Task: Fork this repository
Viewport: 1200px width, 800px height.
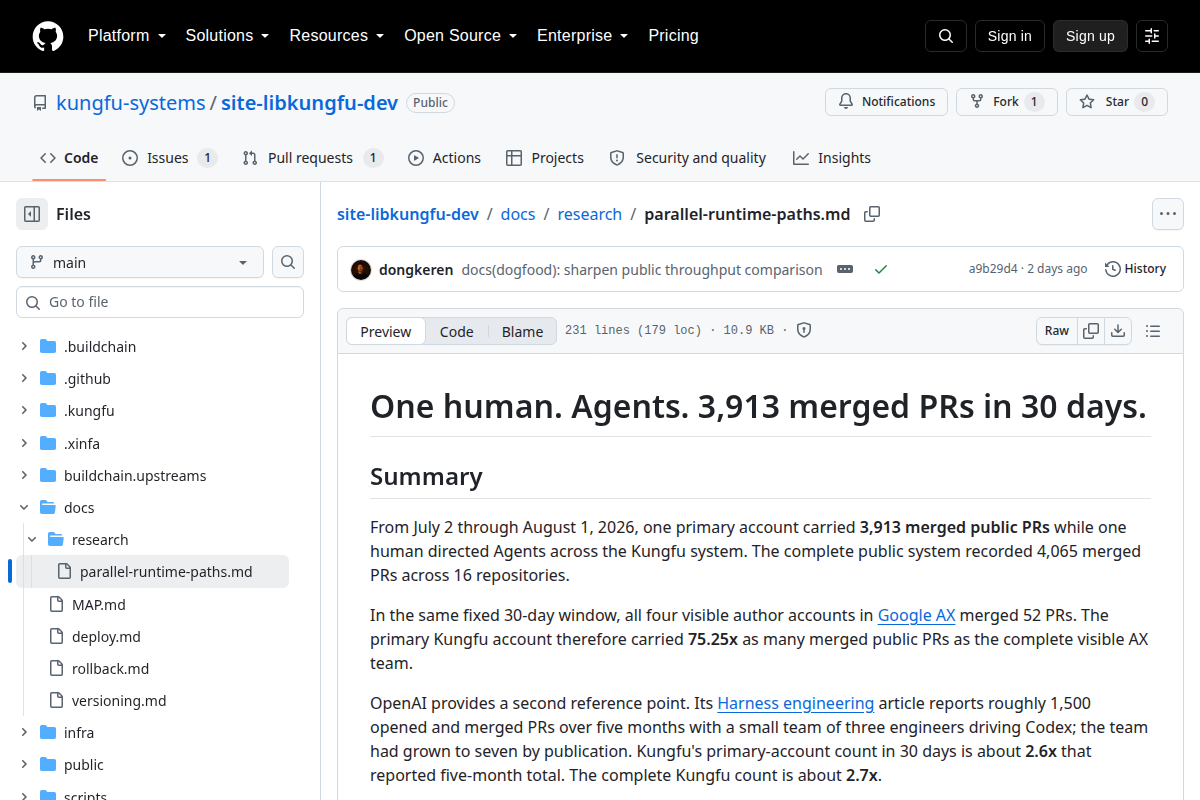Action: [x=1007, y=102]
